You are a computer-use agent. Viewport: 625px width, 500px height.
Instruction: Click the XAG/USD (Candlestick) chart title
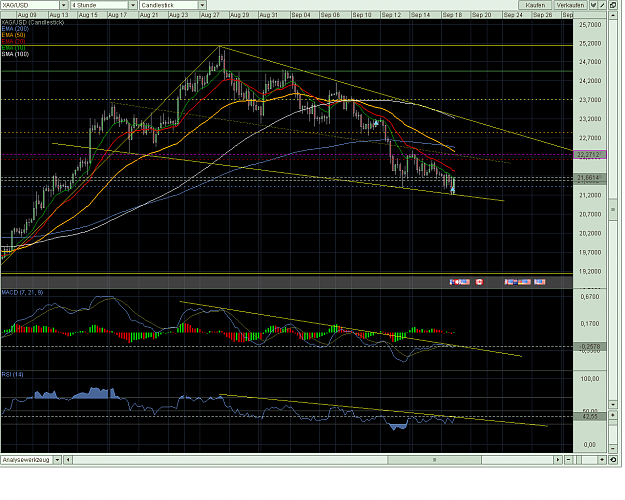(x=33, y=22)
